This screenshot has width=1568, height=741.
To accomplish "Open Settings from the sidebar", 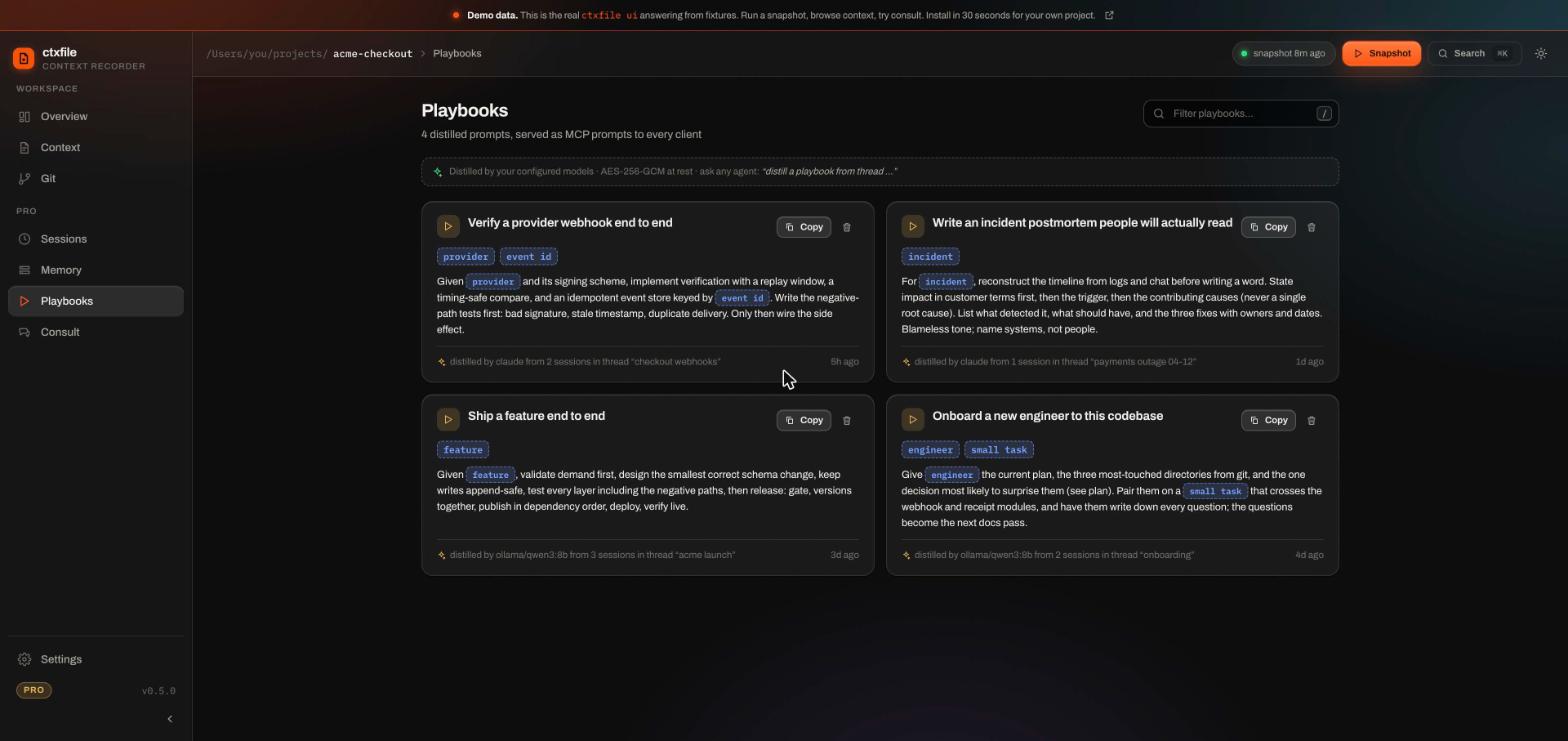I will click(x=96, y=659).
